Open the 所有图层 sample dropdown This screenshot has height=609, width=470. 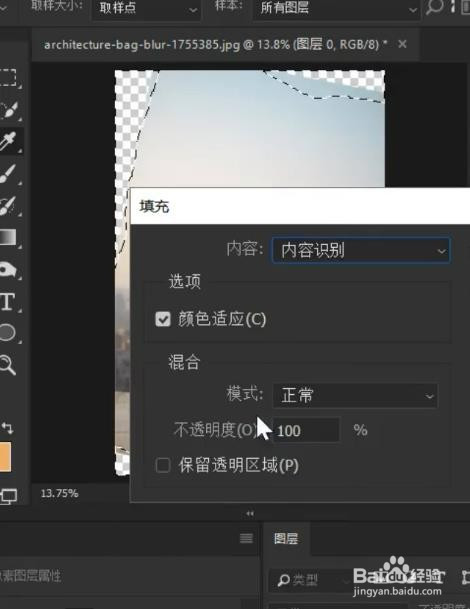pyautogui.click(x=337, y=9)
